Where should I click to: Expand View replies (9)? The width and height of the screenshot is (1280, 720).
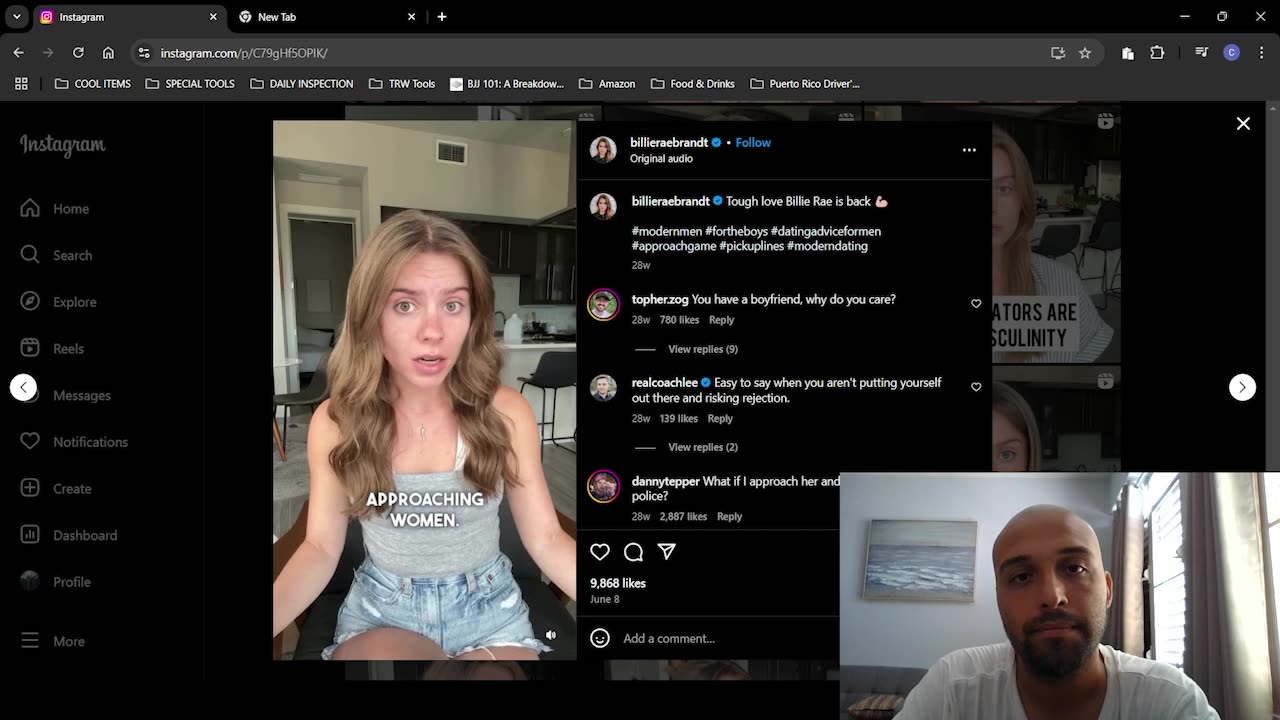coord(703,349)
